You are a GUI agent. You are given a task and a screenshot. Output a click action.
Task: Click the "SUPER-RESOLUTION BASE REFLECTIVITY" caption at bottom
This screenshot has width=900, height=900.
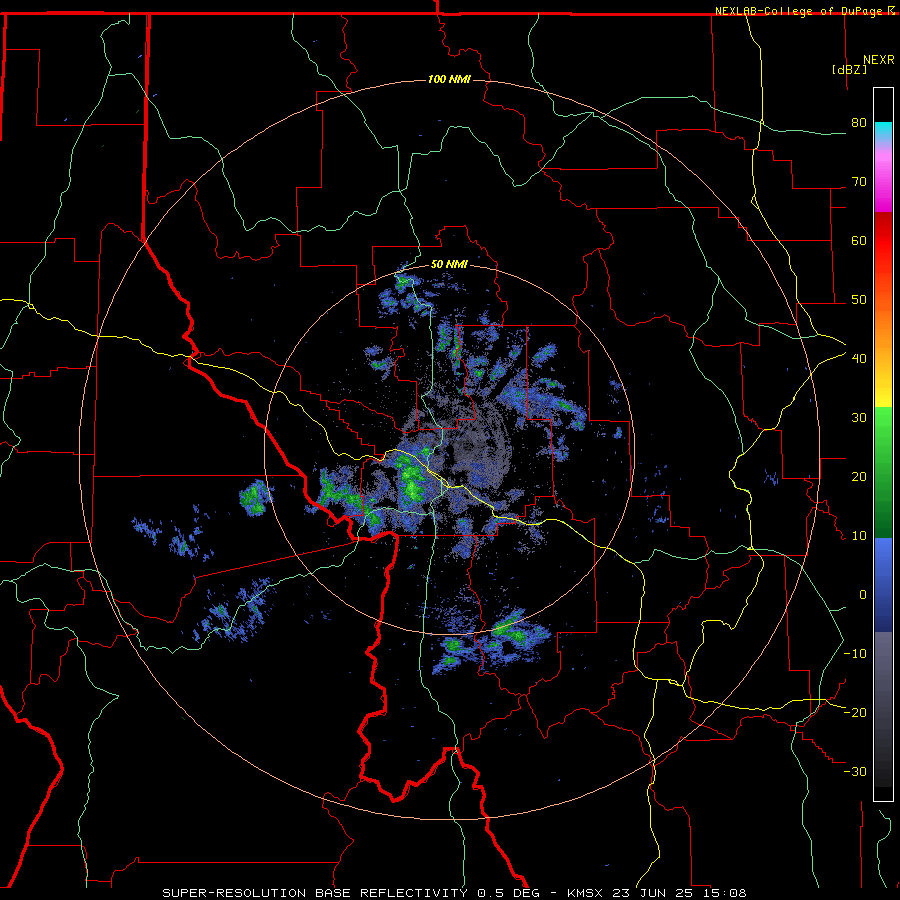tap(315, 893)
